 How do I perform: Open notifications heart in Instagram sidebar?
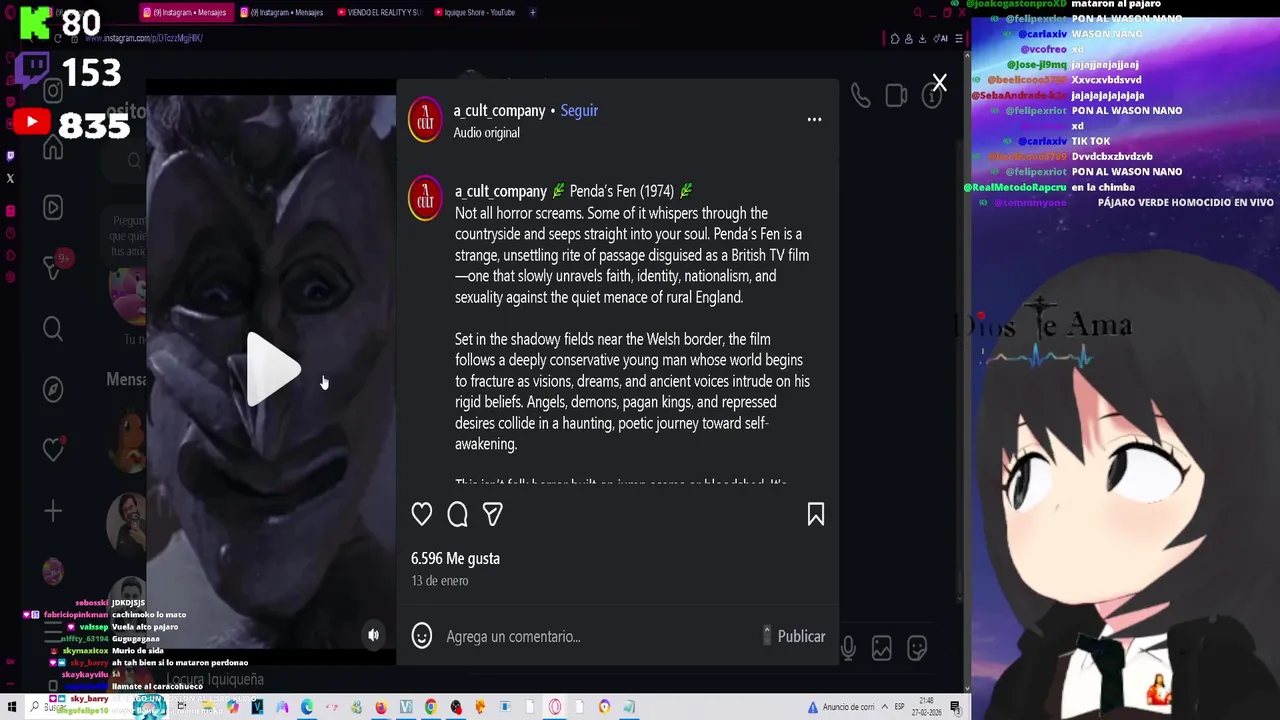coord(53,450)
